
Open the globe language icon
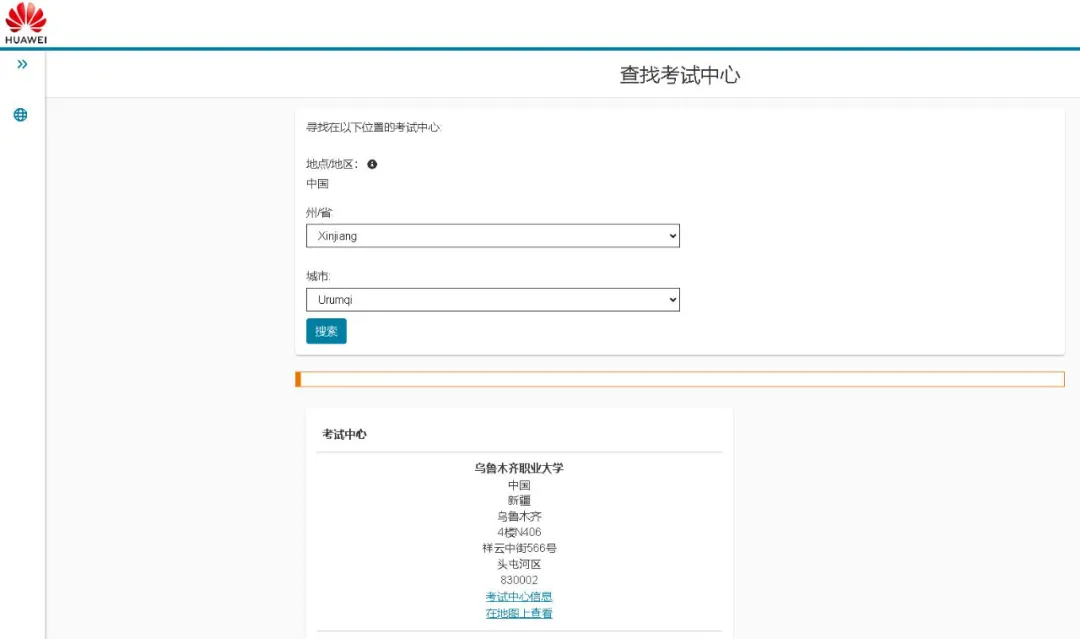[x=21, y=115]
